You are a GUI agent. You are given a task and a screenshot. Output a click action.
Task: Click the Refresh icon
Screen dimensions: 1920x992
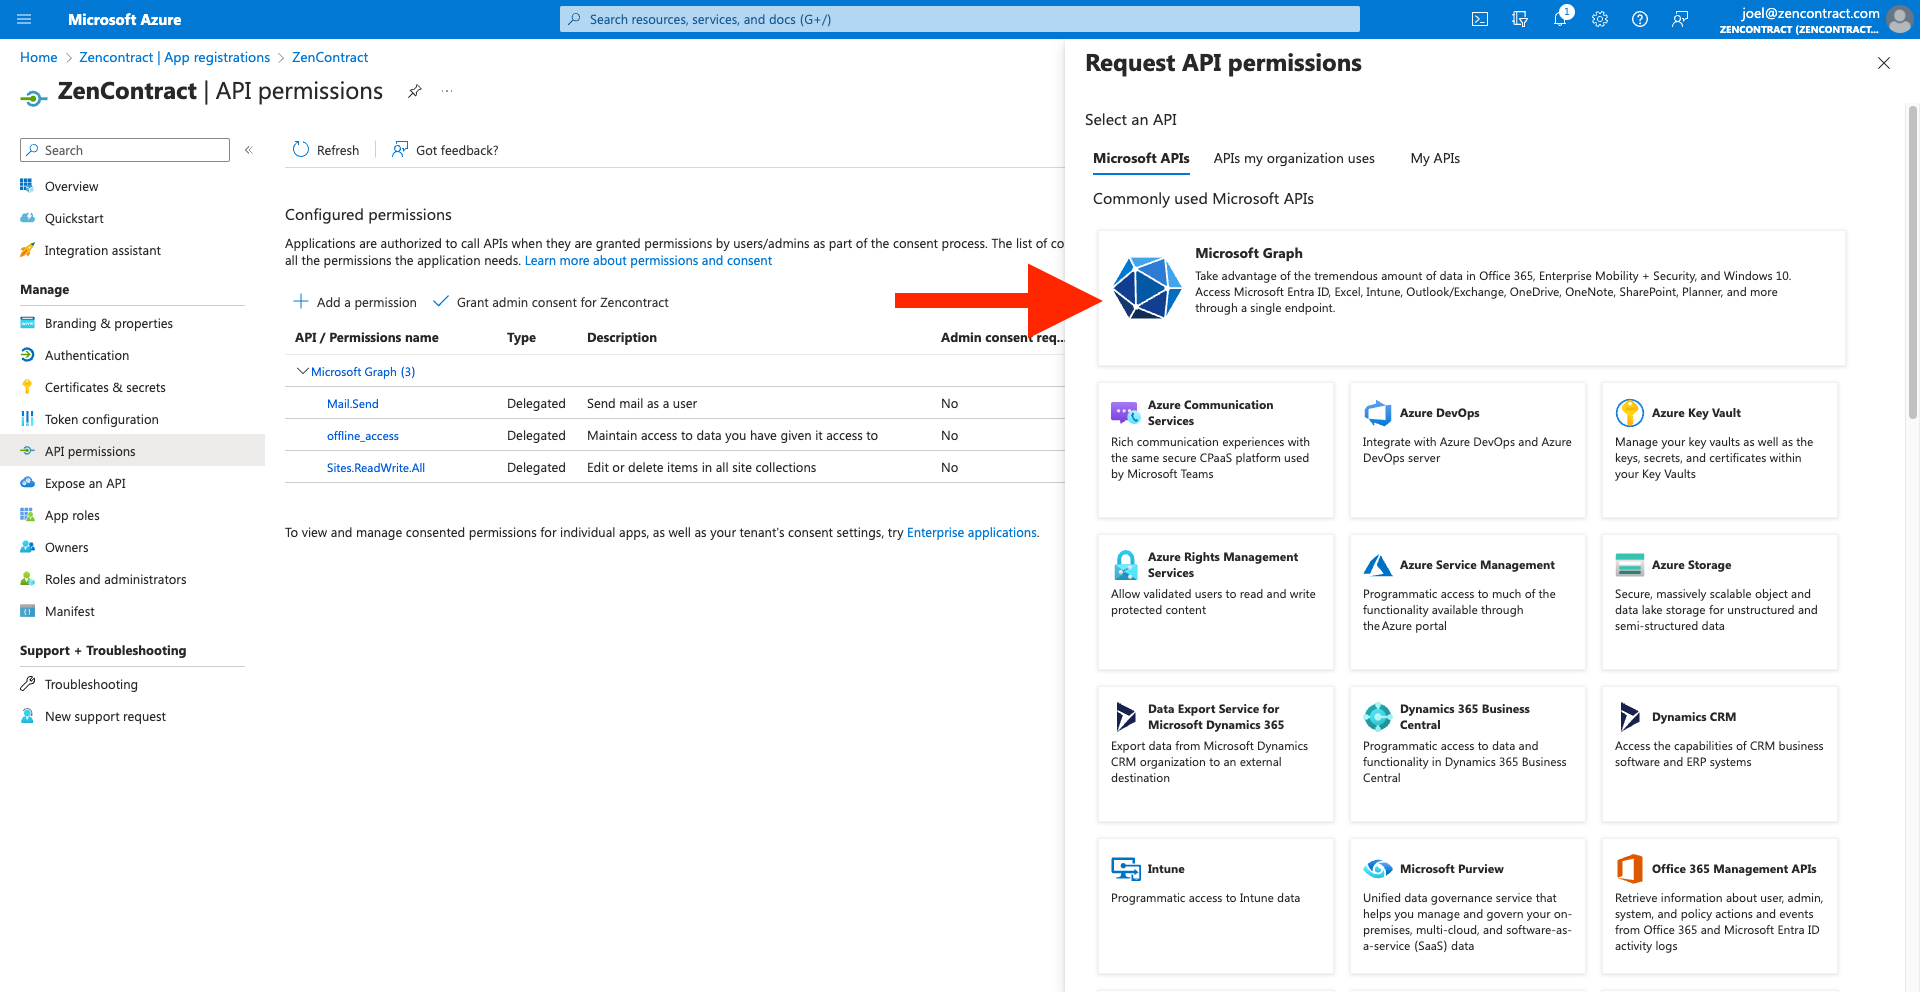pyautogui.click(x=301, y=150)
